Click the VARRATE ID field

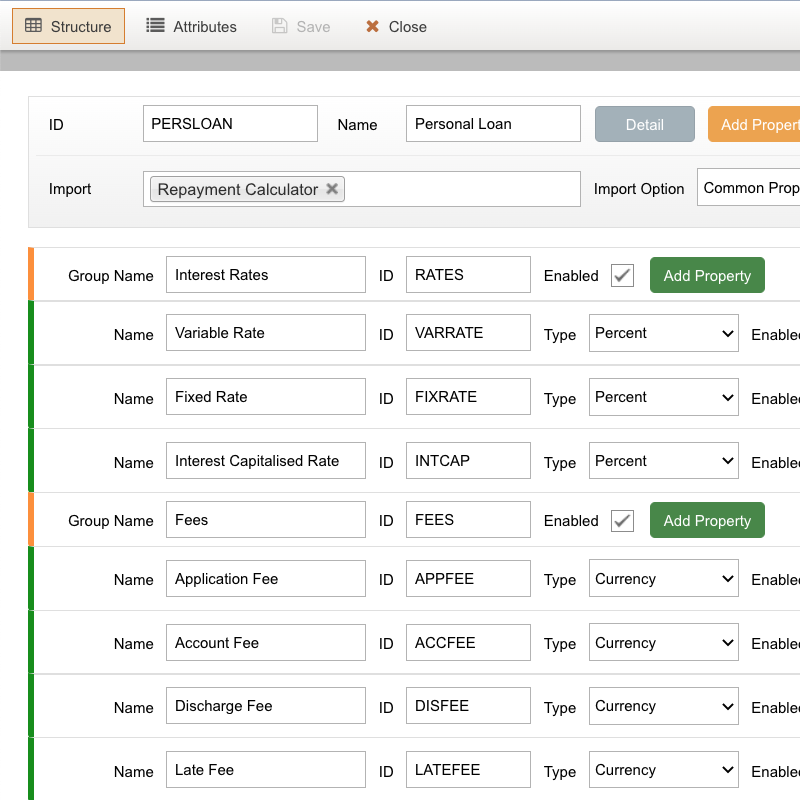[468, 333]
